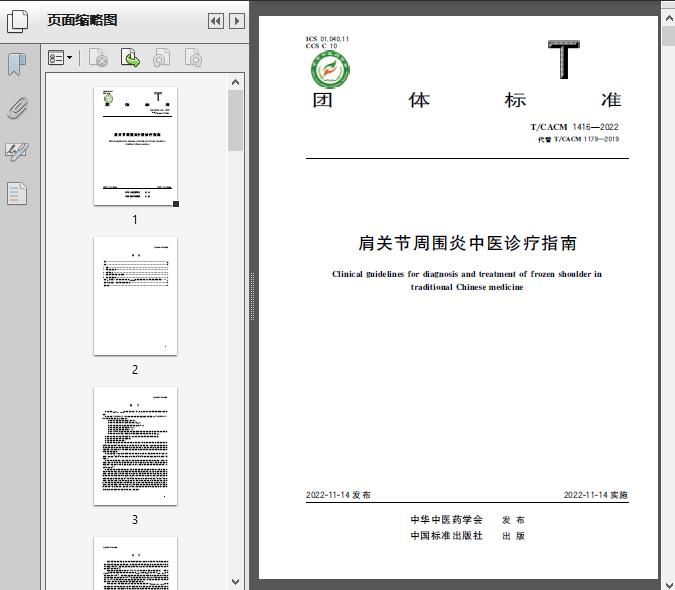Viewport: 675px width, 590px height.
Task: Open the document content panel icon
Action: [x=17, y=194]
